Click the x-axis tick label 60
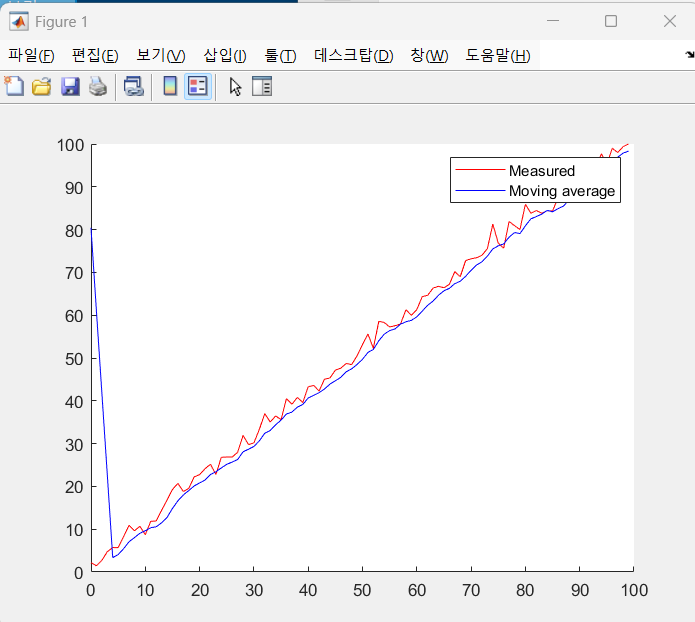This screenshot has height=622, width=695. click(x=417, y=591)
